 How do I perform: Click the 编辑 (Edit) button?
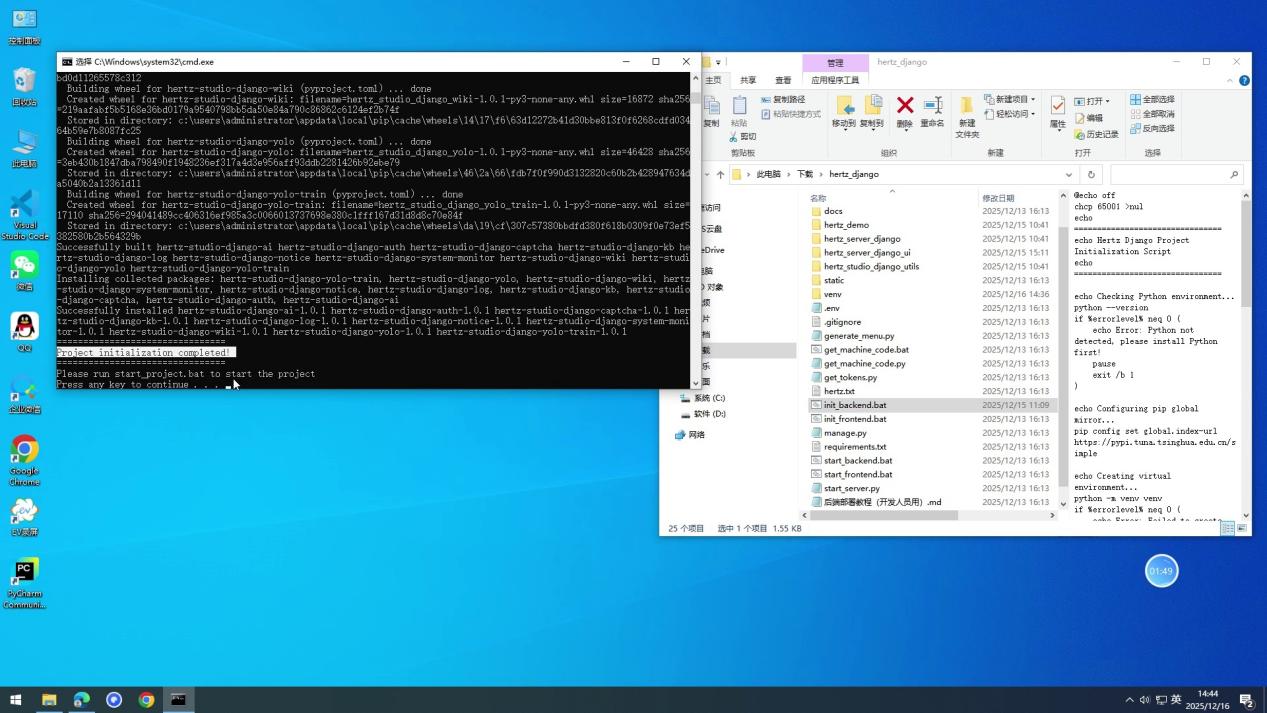pyautogui.click(x=1091, y=119)
